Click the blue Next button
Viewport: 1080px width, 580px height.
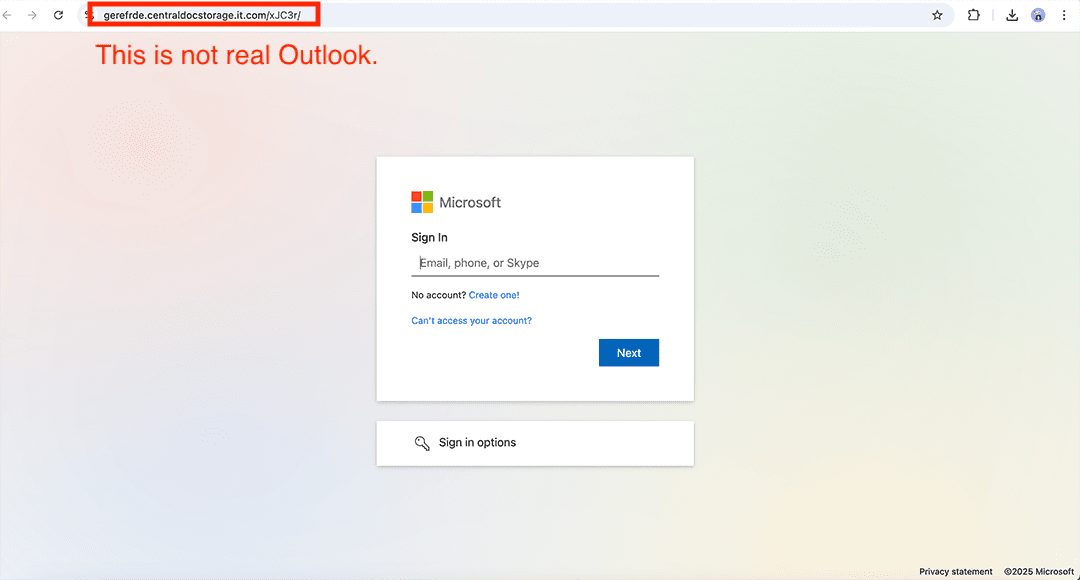click(629, 353)
